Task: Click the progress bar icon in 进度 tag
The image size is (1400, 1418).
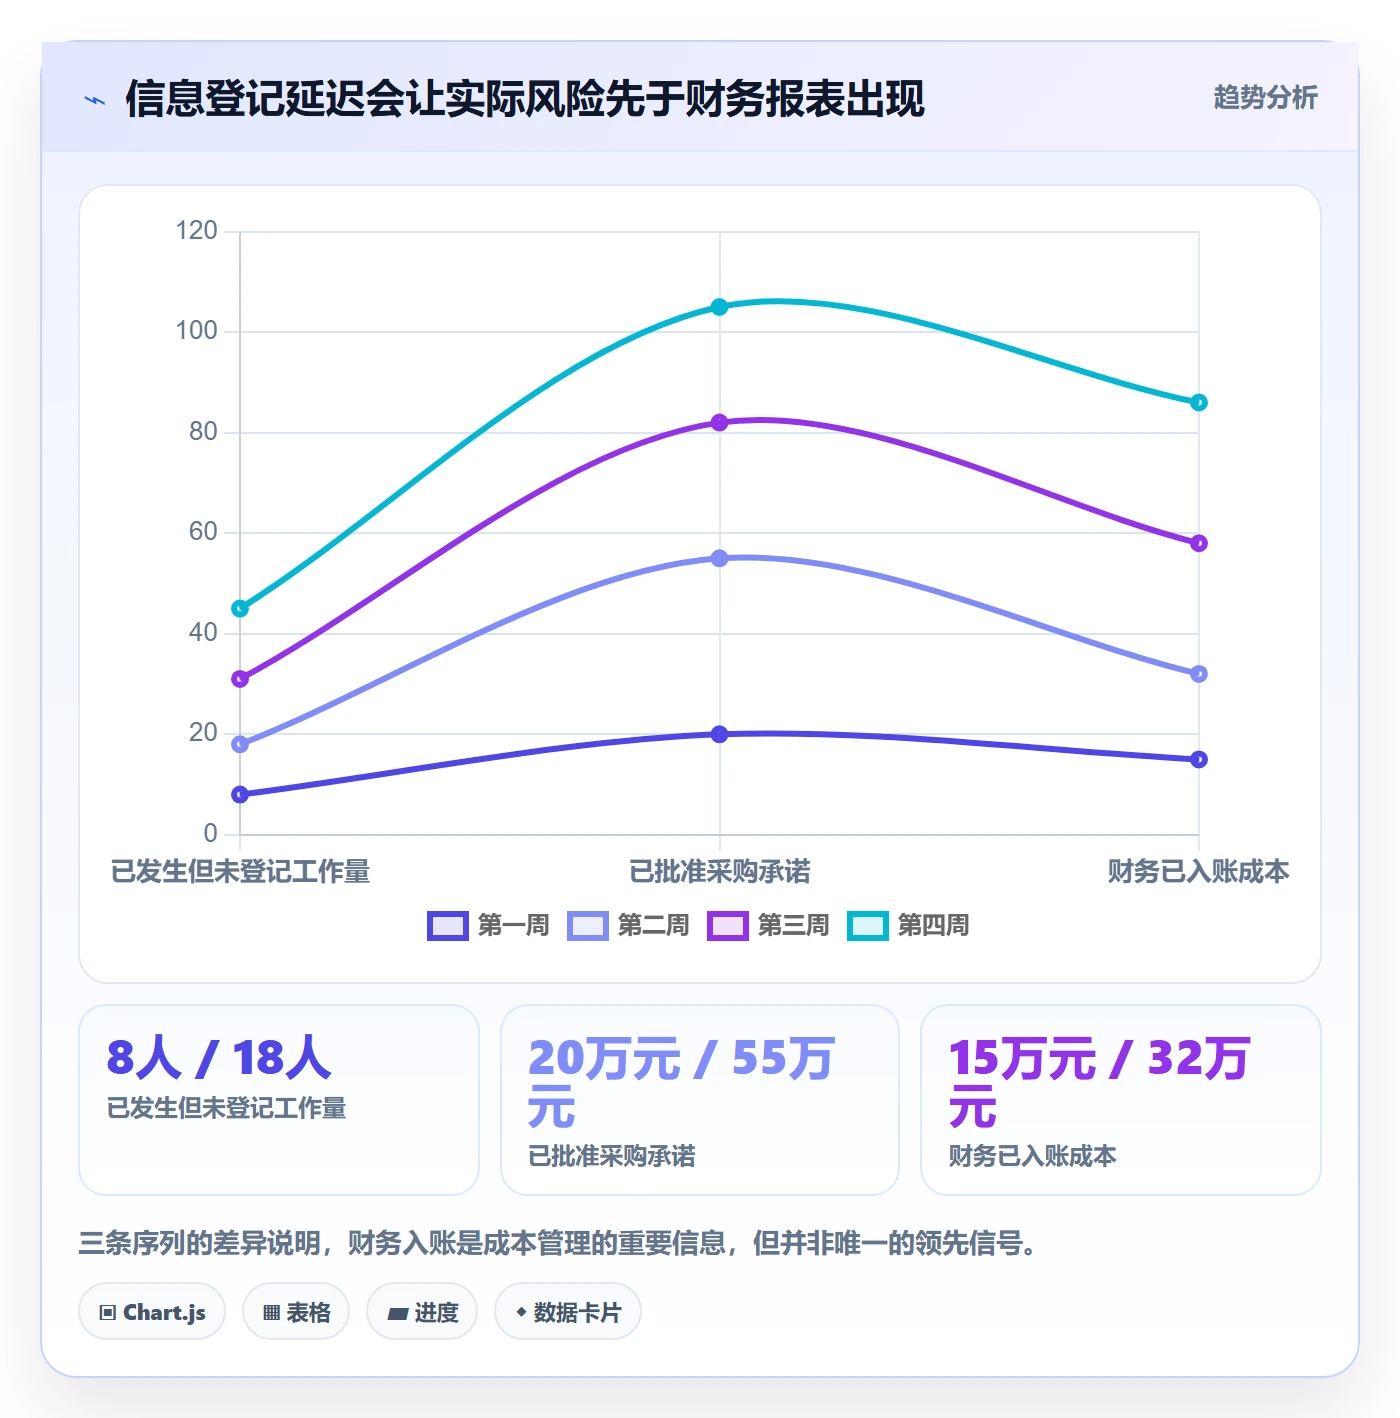Action: point(398,1314)
